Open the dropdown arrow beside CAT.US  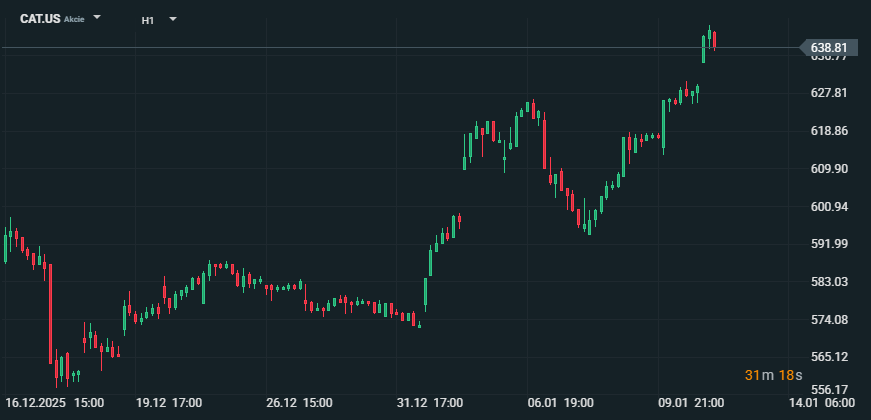pyautogui.click(x=97, y=18)
